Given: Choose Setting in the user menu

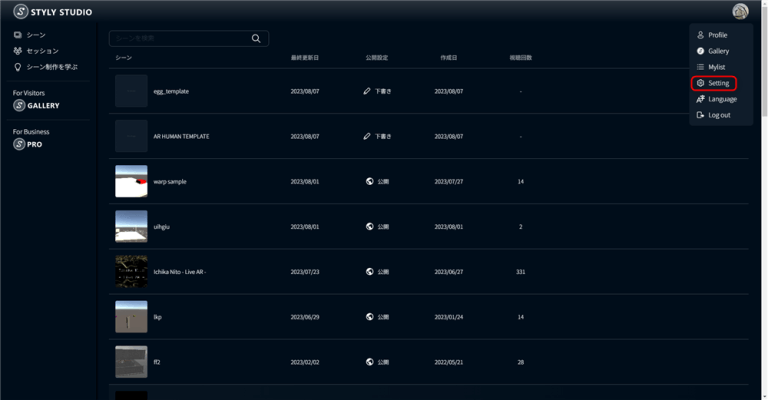Looking at the screenshot, I should [716, 83].
